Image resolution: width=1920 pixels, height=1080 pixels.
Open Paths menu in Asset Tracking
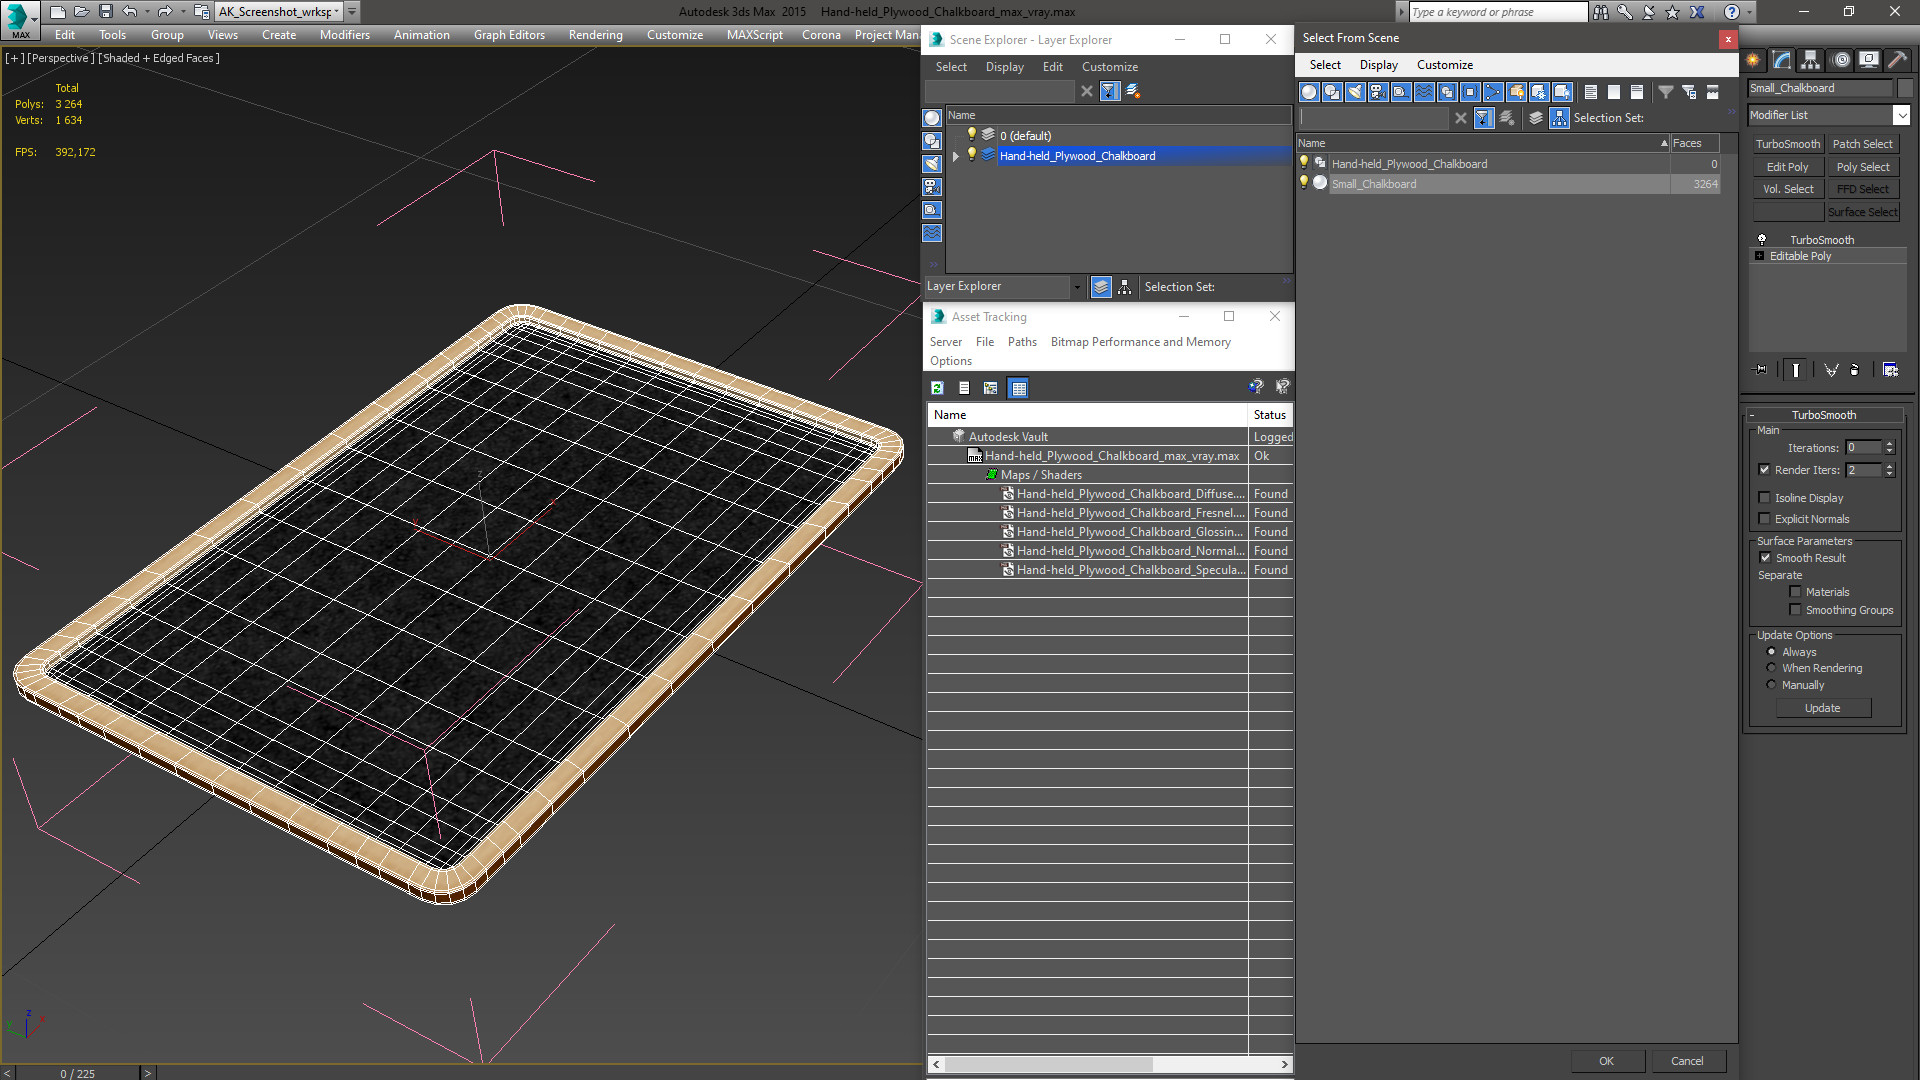tap(1022, 342)
